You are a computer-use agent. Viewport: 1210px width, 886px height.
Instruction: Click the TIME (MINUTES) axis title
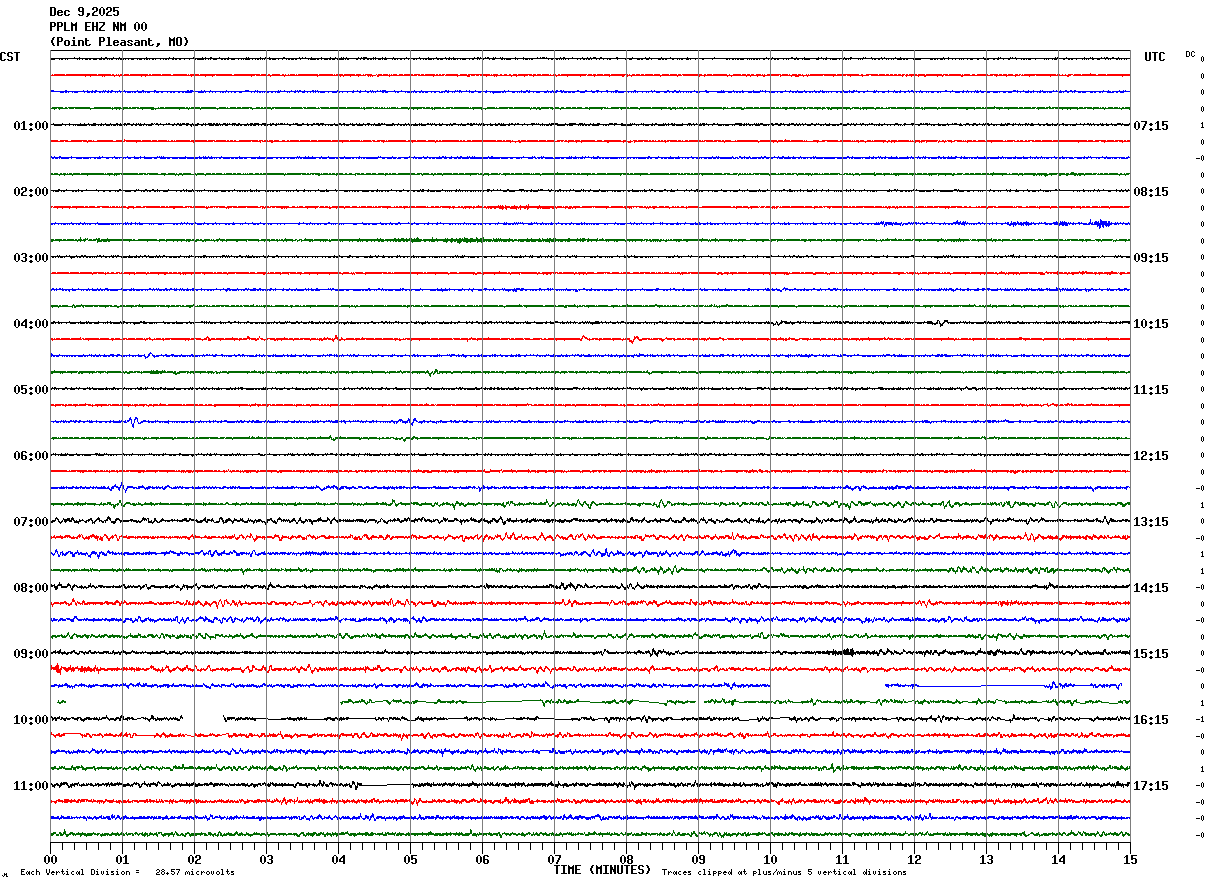[602, 870]
